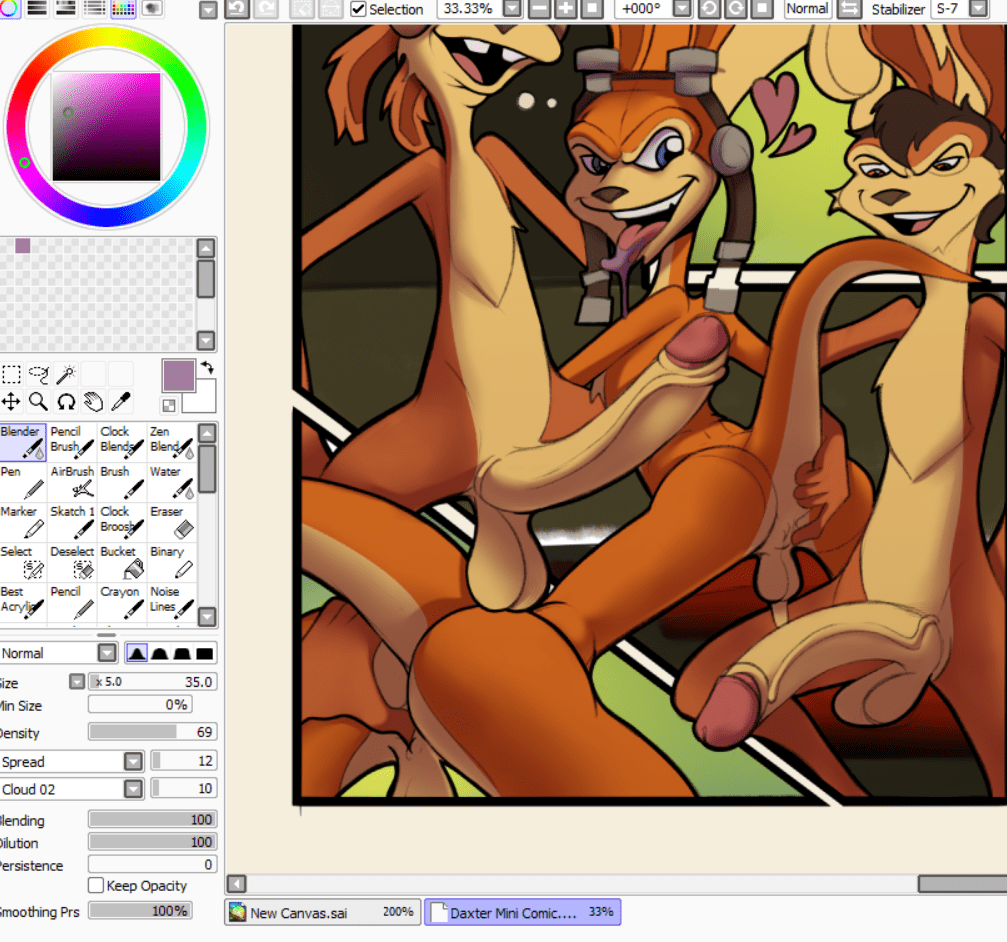Screen dimensions: 1007x942
Task: Select the AirBrush tool
Action: (72, 480)
